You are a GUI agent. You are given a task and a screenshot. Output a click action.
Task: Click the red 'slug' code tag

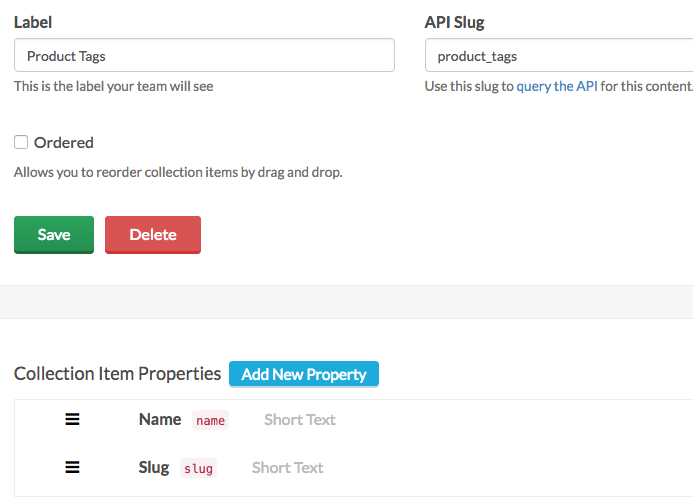[198, 468]
